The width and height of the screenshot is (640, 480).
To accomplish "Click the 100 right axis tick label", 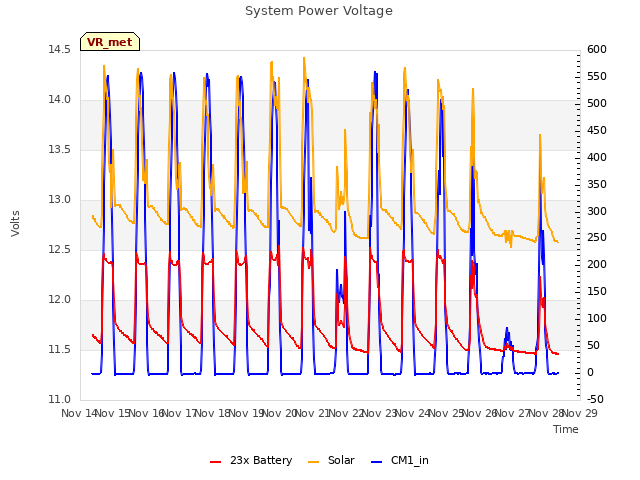I will [x=597, y=318].
